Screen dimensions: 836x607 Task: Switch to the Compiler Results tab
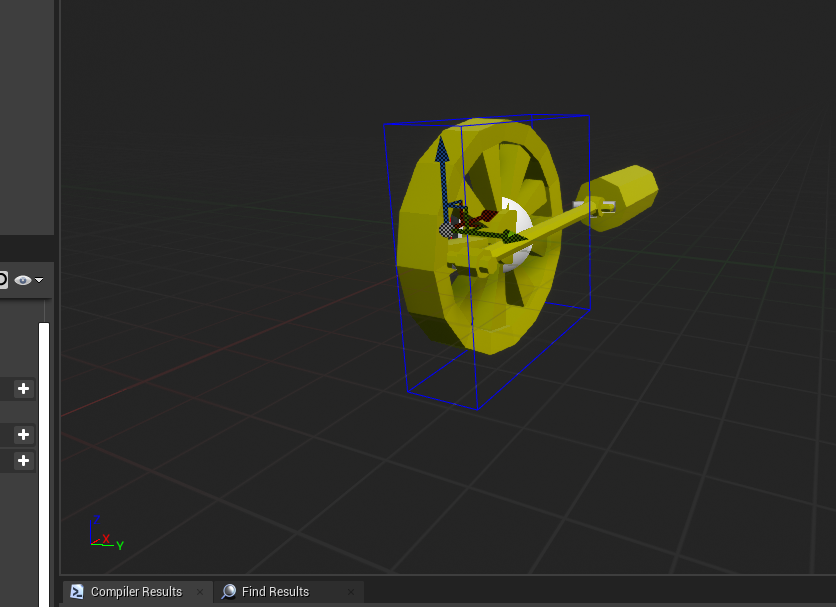[x=136, y=592]
